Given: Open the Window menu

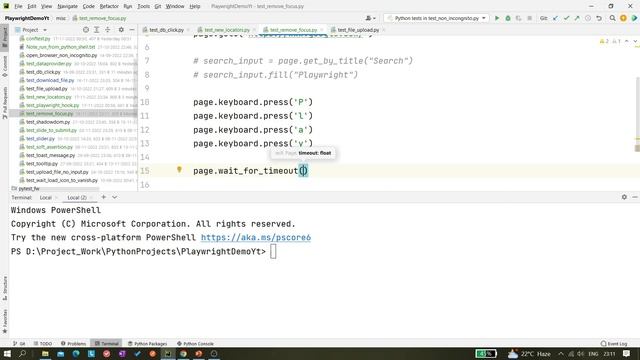Looking at the screenshot, I should point(175,6).
